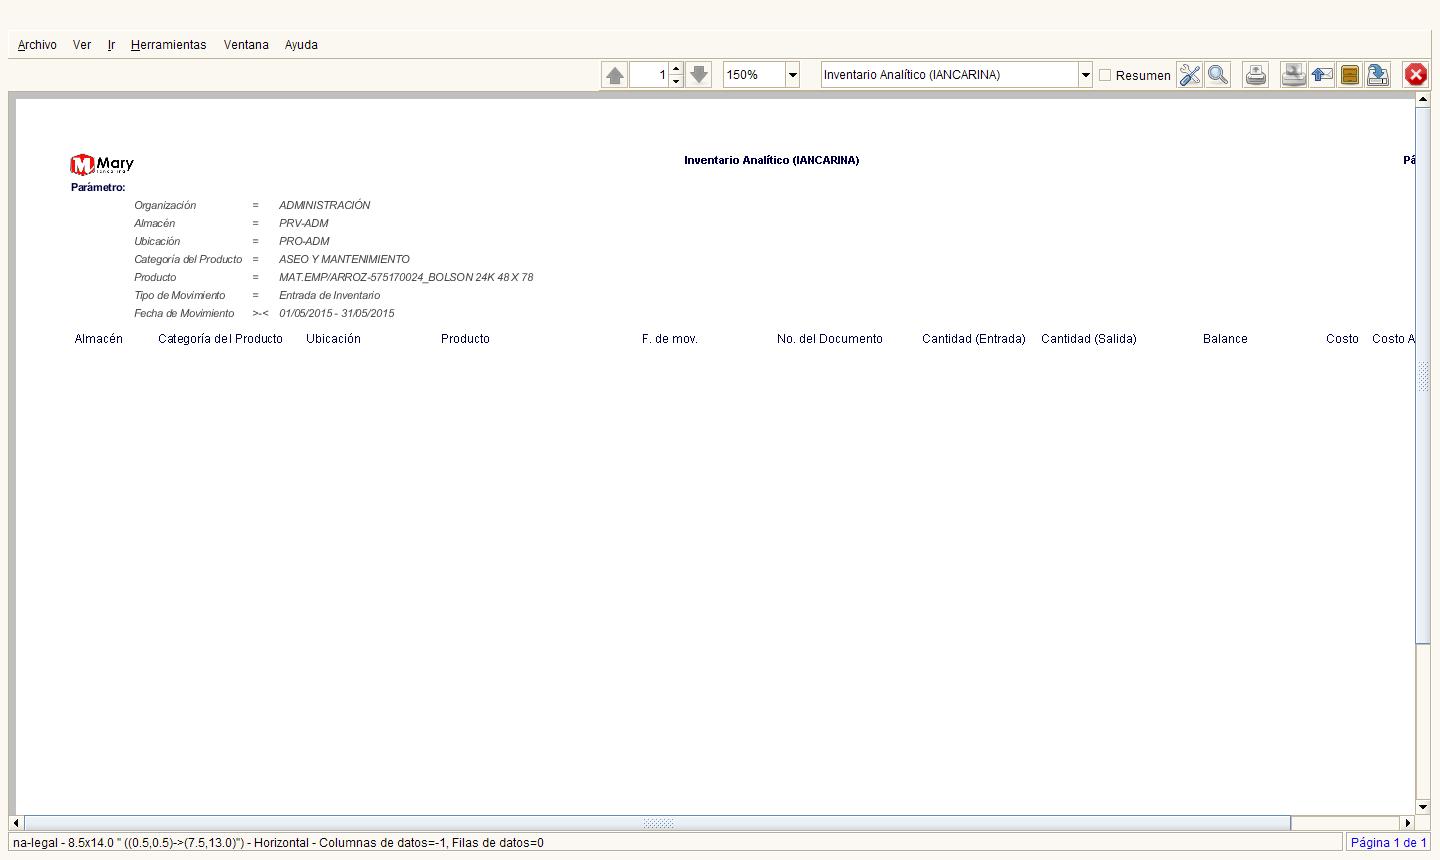The width and height of the screenshot is (1440, 860).
Task: Click the No. del Documento column header
Action: [830, 339]
